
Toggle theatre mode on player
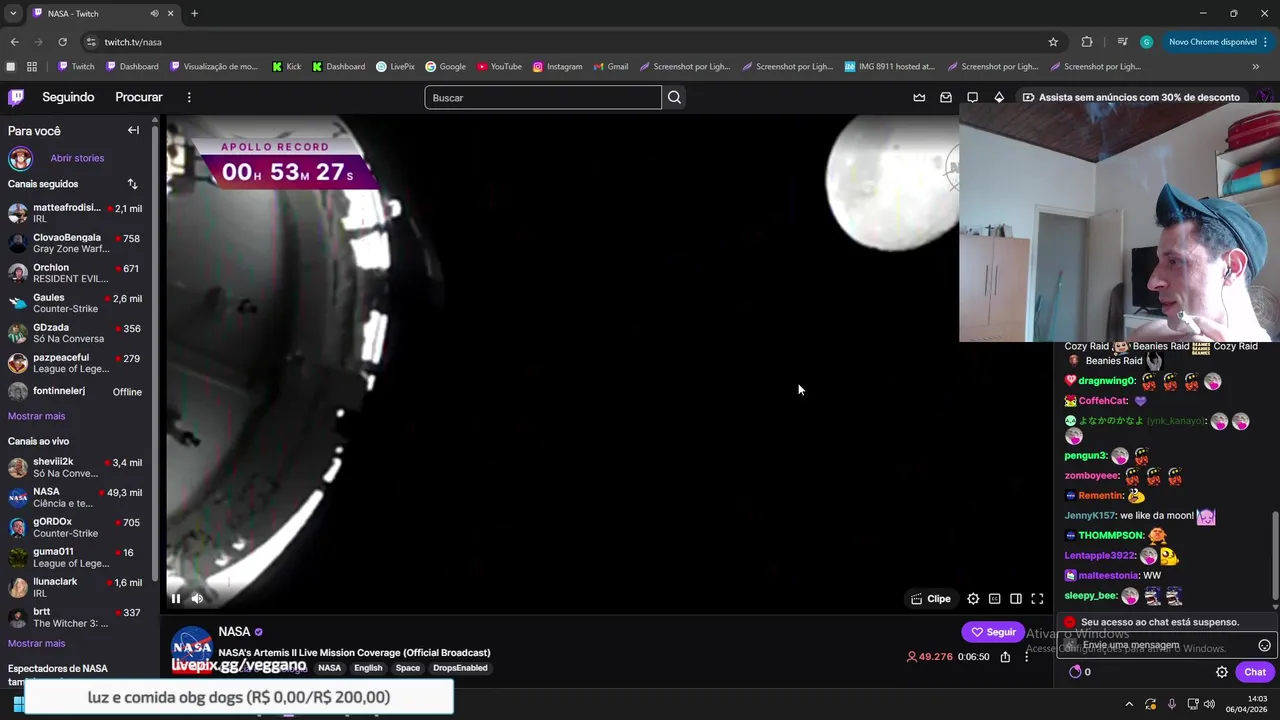pos(1016,598)
